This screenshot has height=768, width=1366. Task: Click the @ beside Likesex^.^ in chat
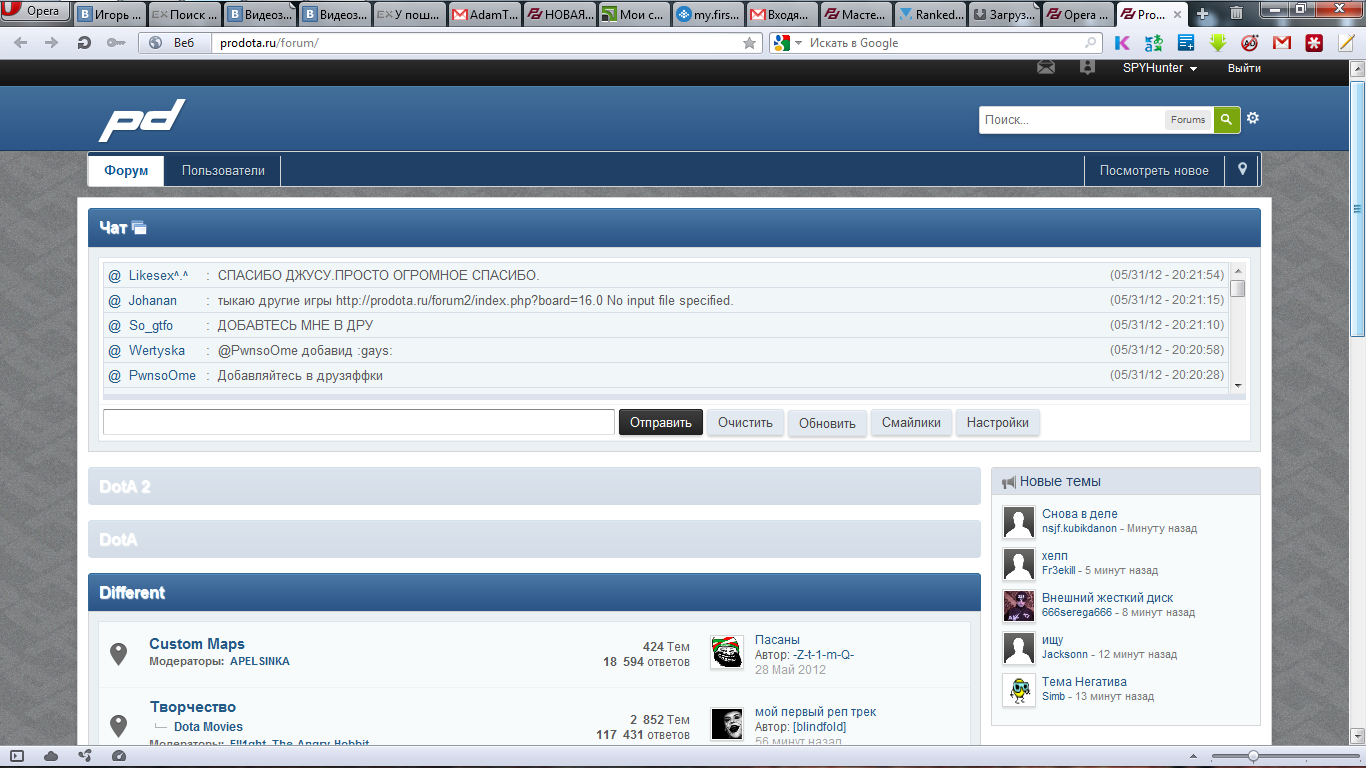click(x=114, y=275)
